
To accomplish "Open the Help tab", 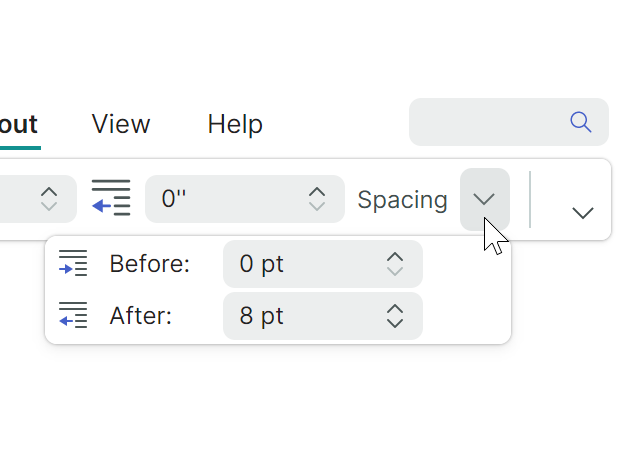I will [x=235, y=124].
